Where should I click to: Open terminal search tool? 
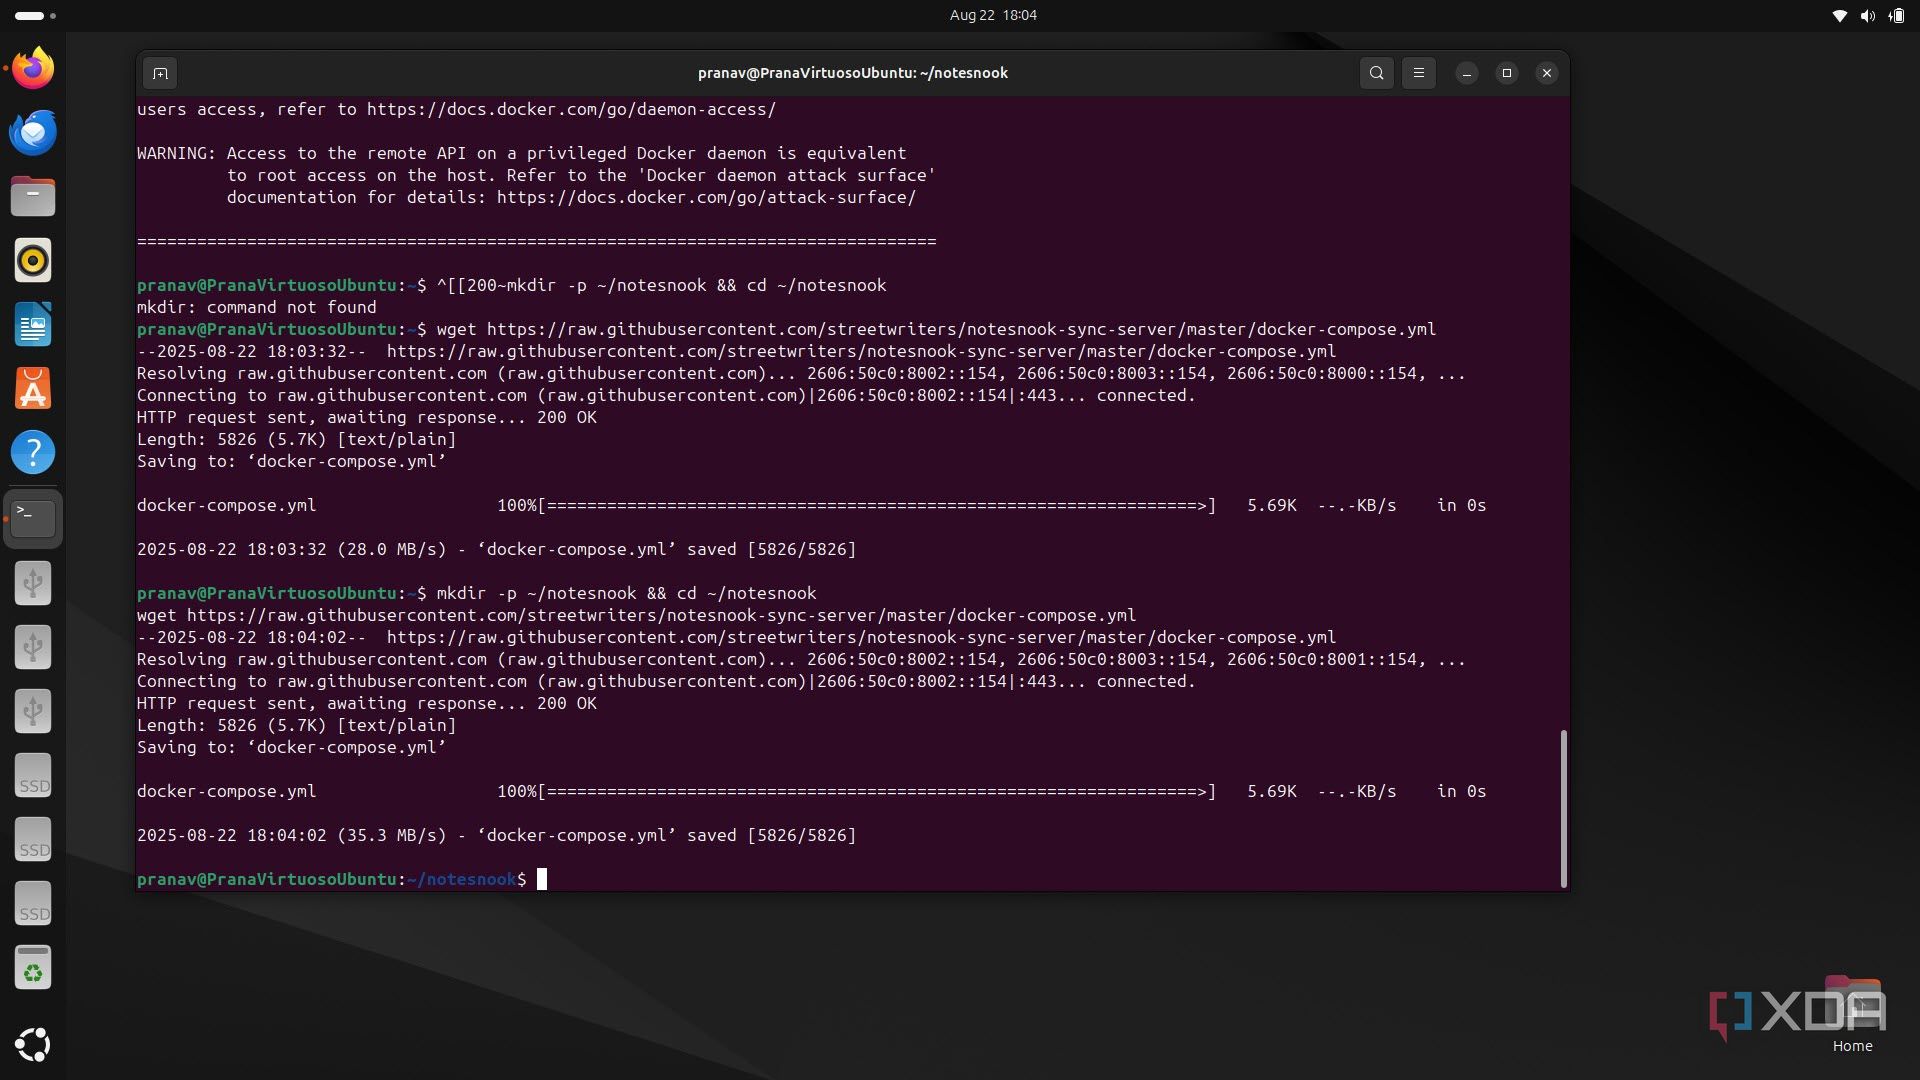[x=1377, y=73]
